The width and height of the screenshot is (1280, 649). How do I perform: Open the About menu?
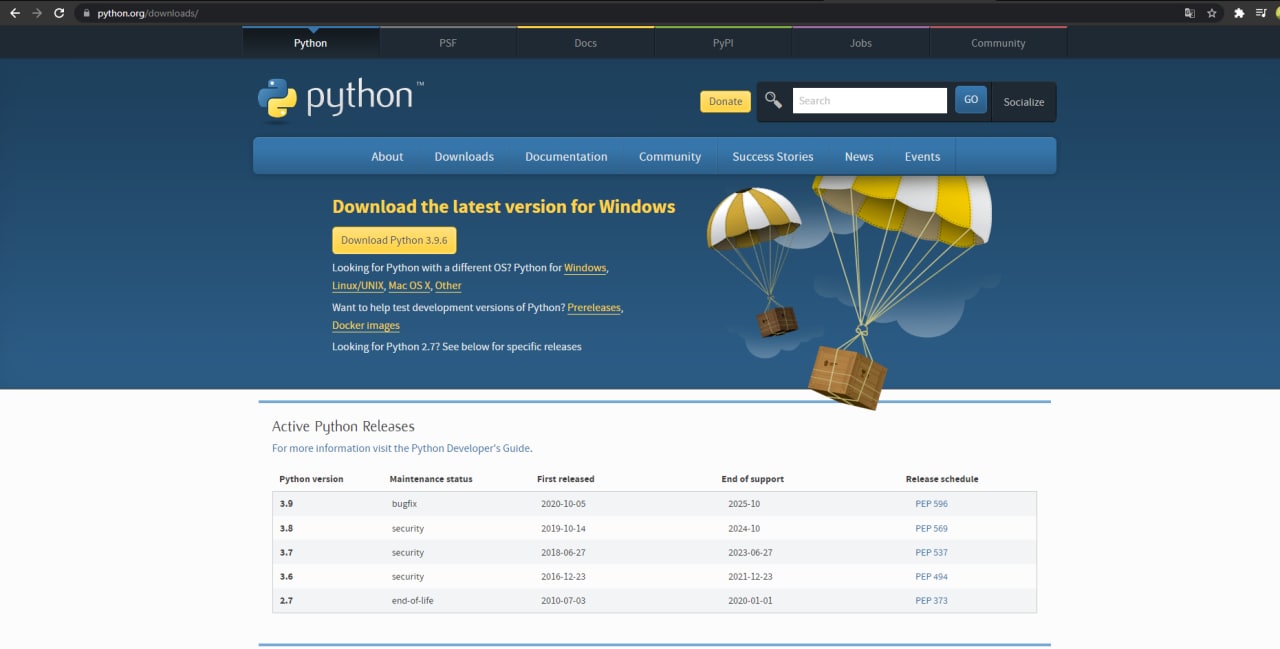click(x=387, y=157)
